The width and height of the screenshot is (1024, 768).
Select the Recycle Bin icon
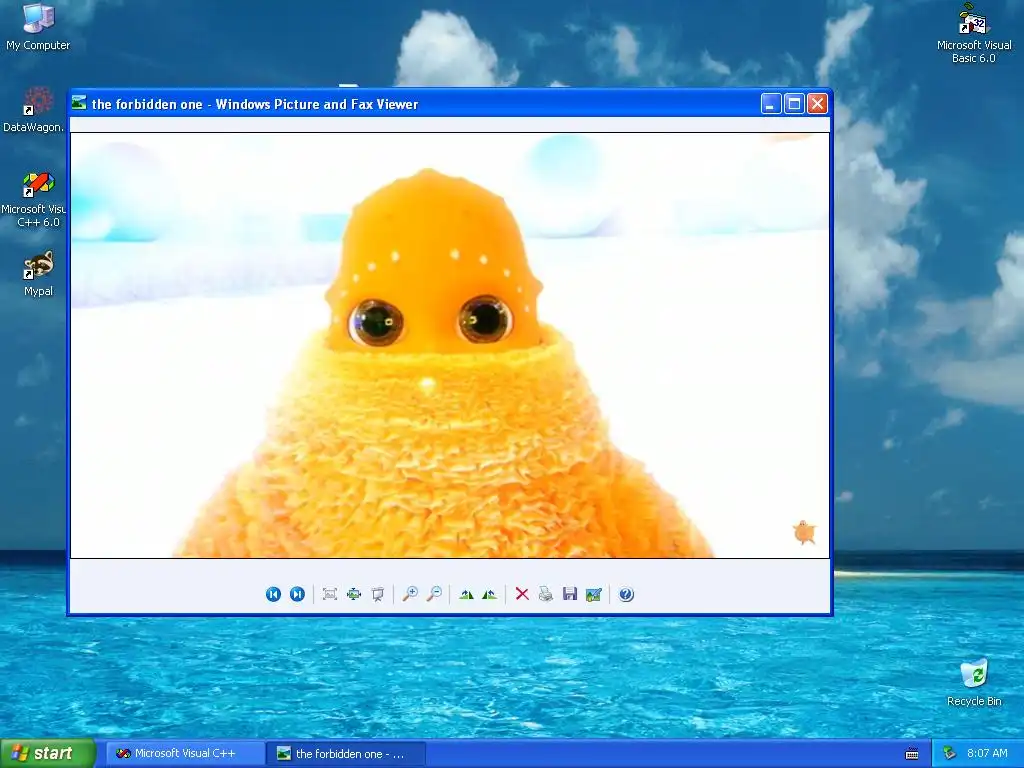974,683
